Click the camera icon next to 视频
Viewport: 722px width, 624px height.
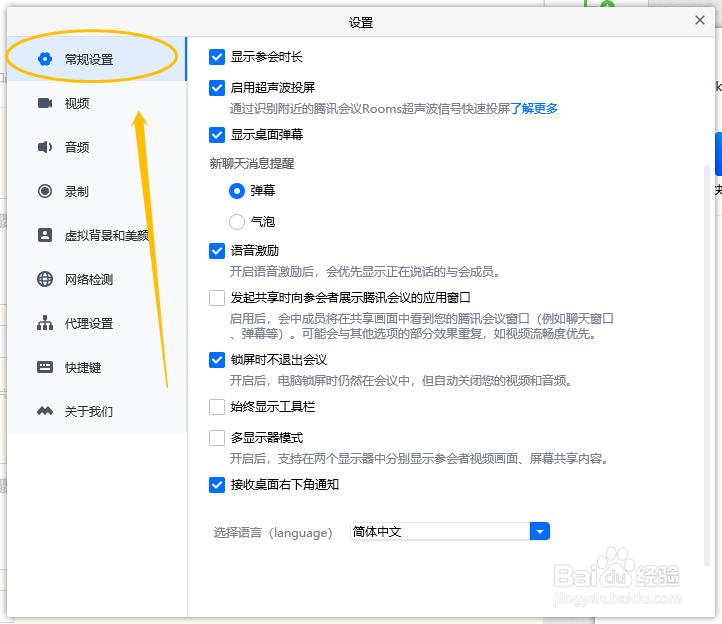click(x=45, y=103)
